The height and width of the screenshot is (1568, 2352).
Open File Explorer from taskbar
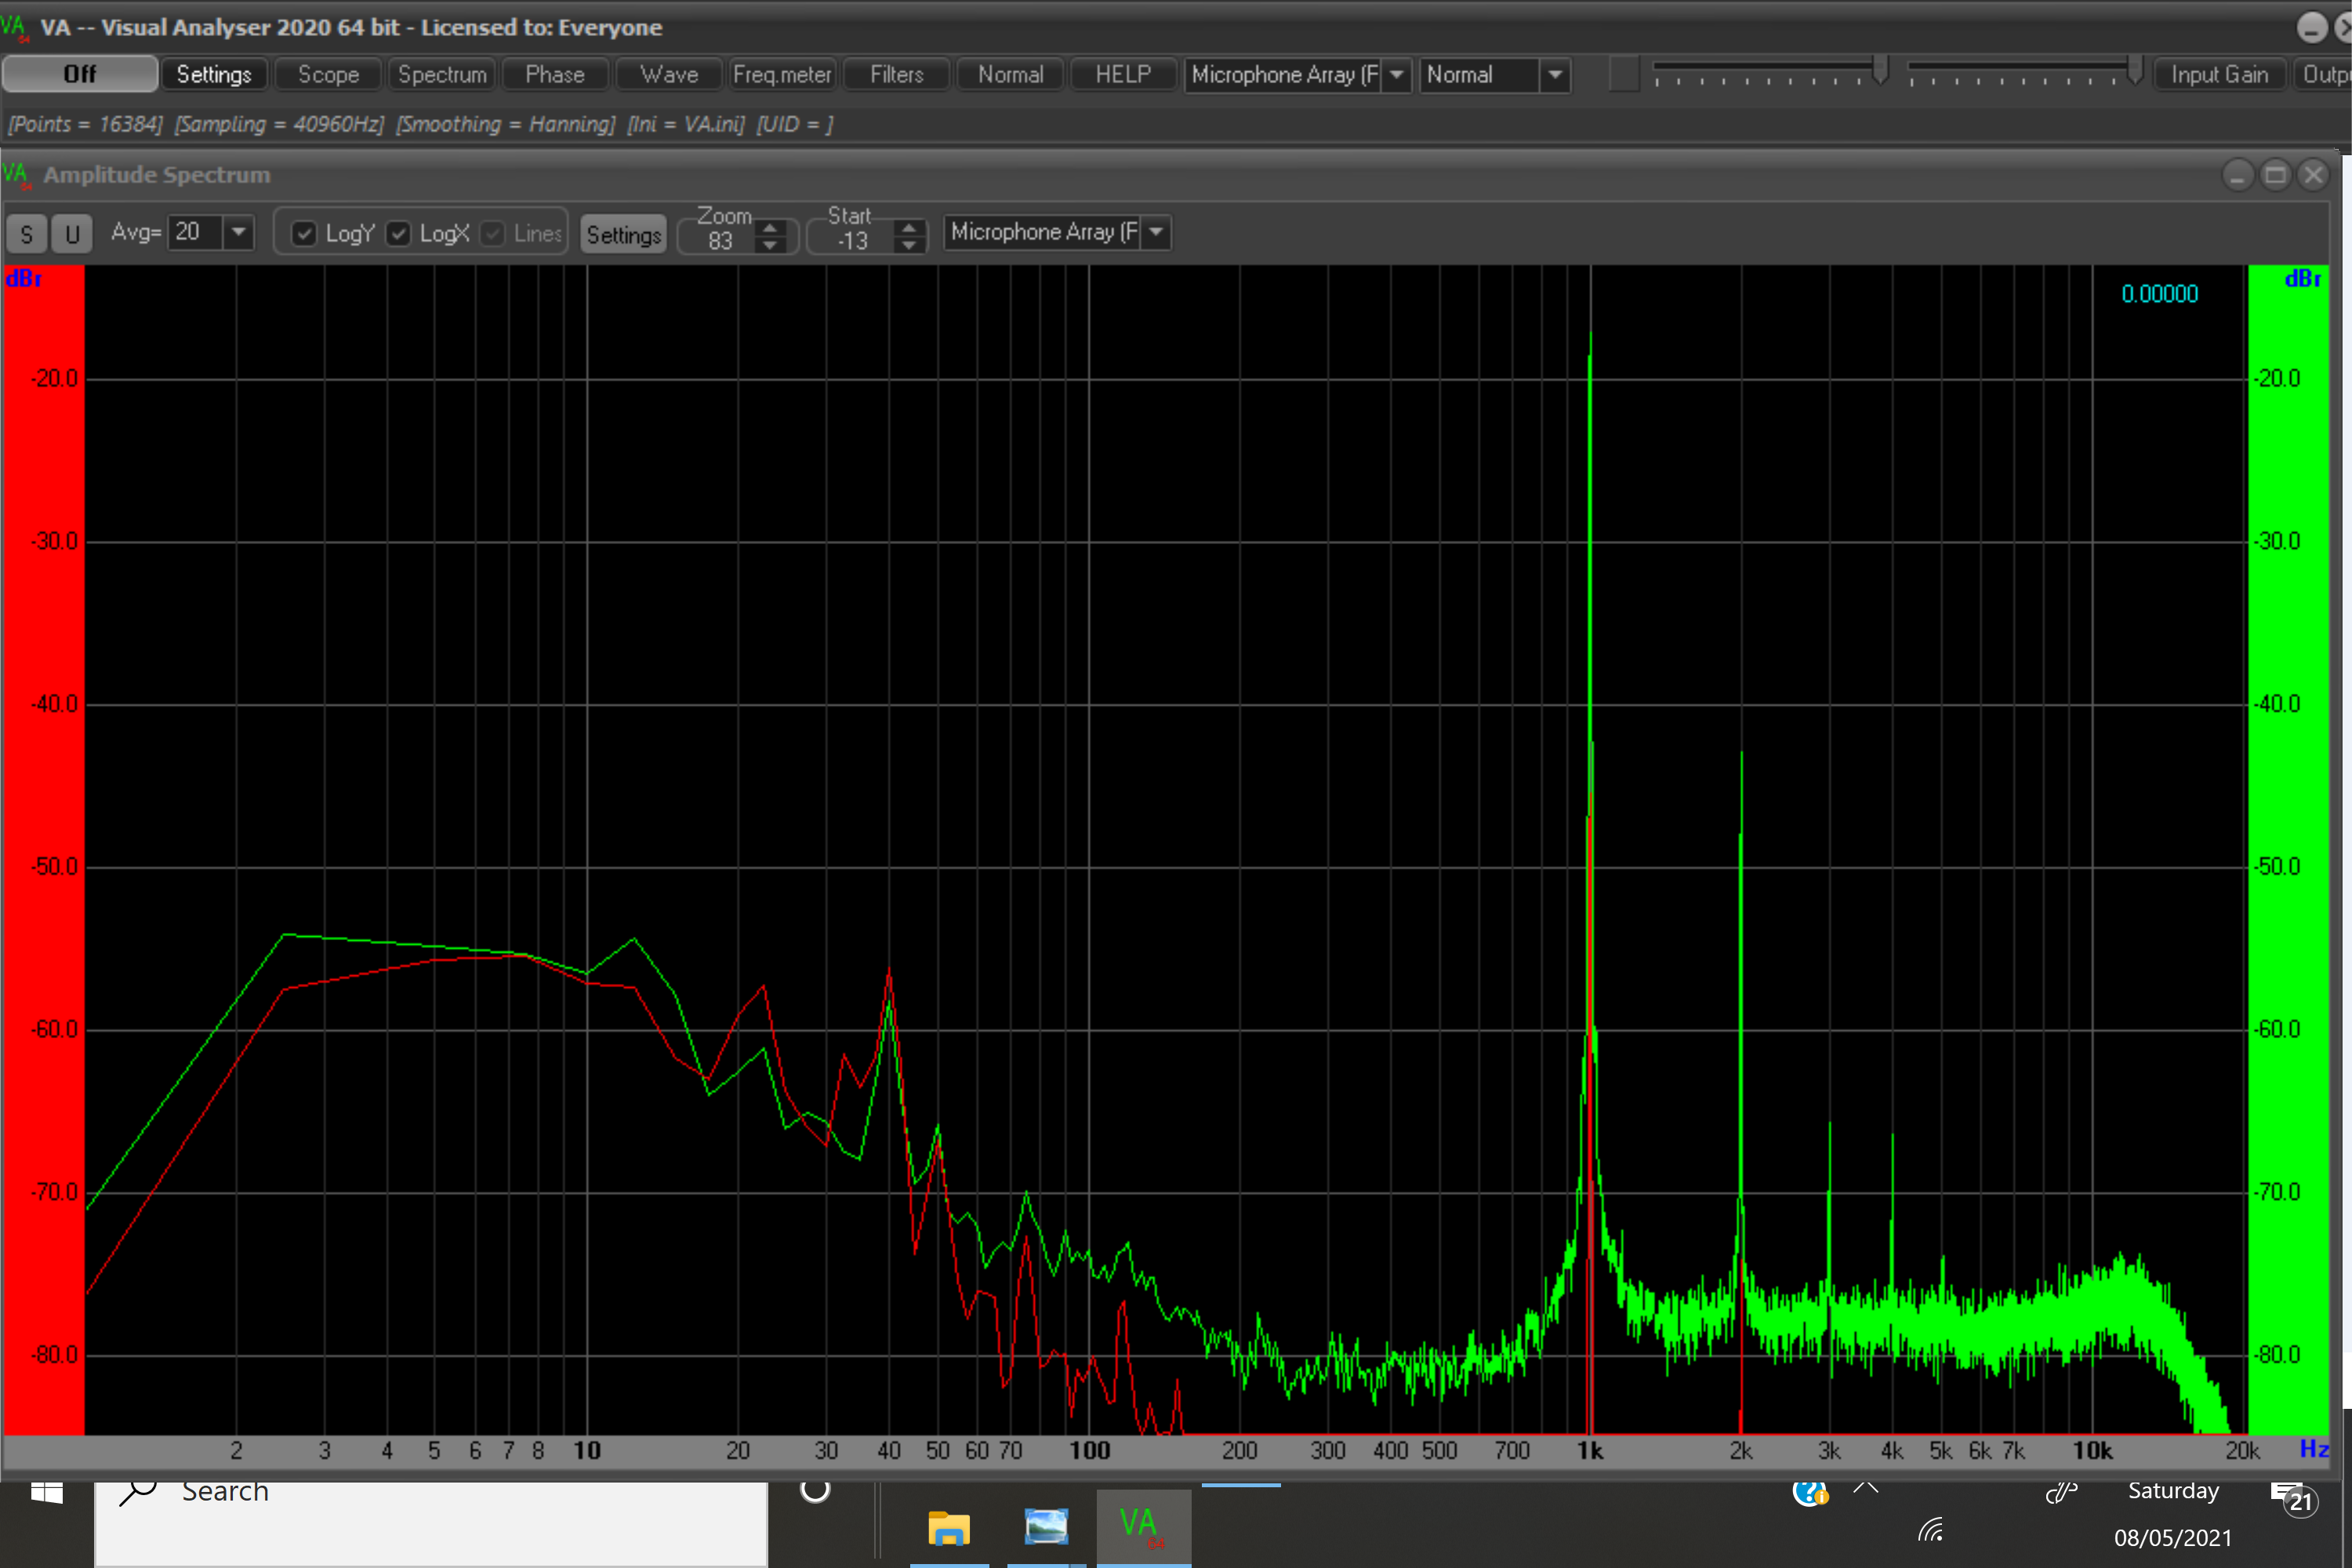pos(949,1529)
